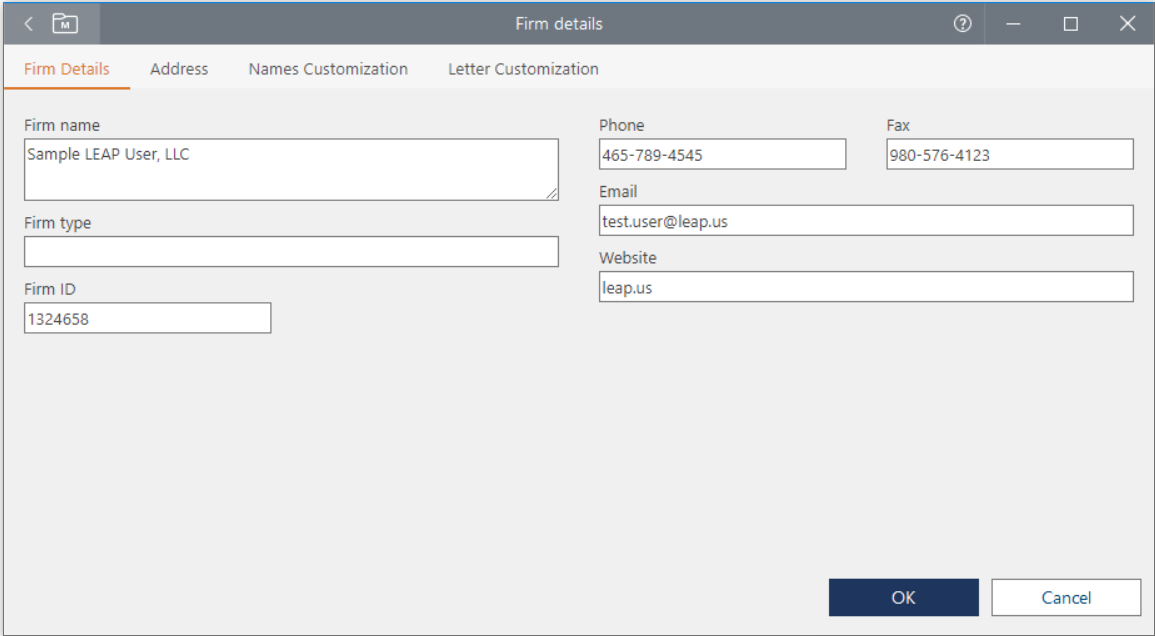The height and width of the screenshot is (636, 1155).
Task: Click into the Firm name text area
Action: tap(290, 170)
